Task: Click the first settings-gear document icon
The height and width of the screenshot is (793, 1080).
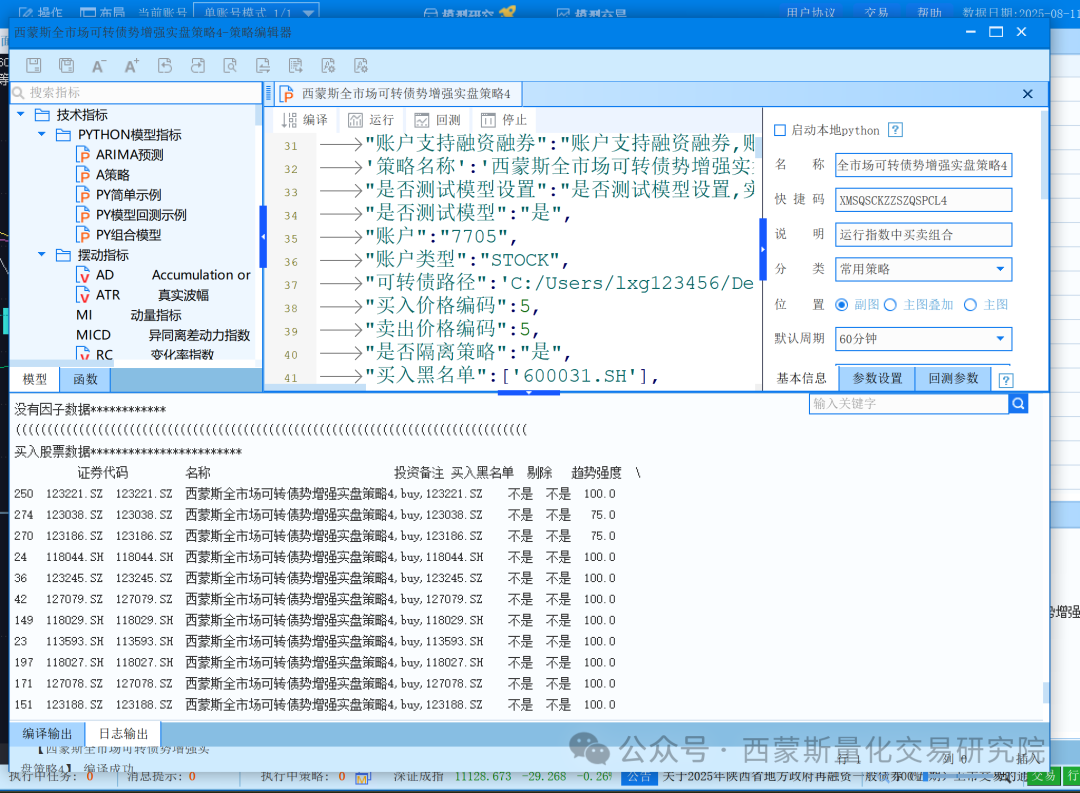Action: point(328,65)
